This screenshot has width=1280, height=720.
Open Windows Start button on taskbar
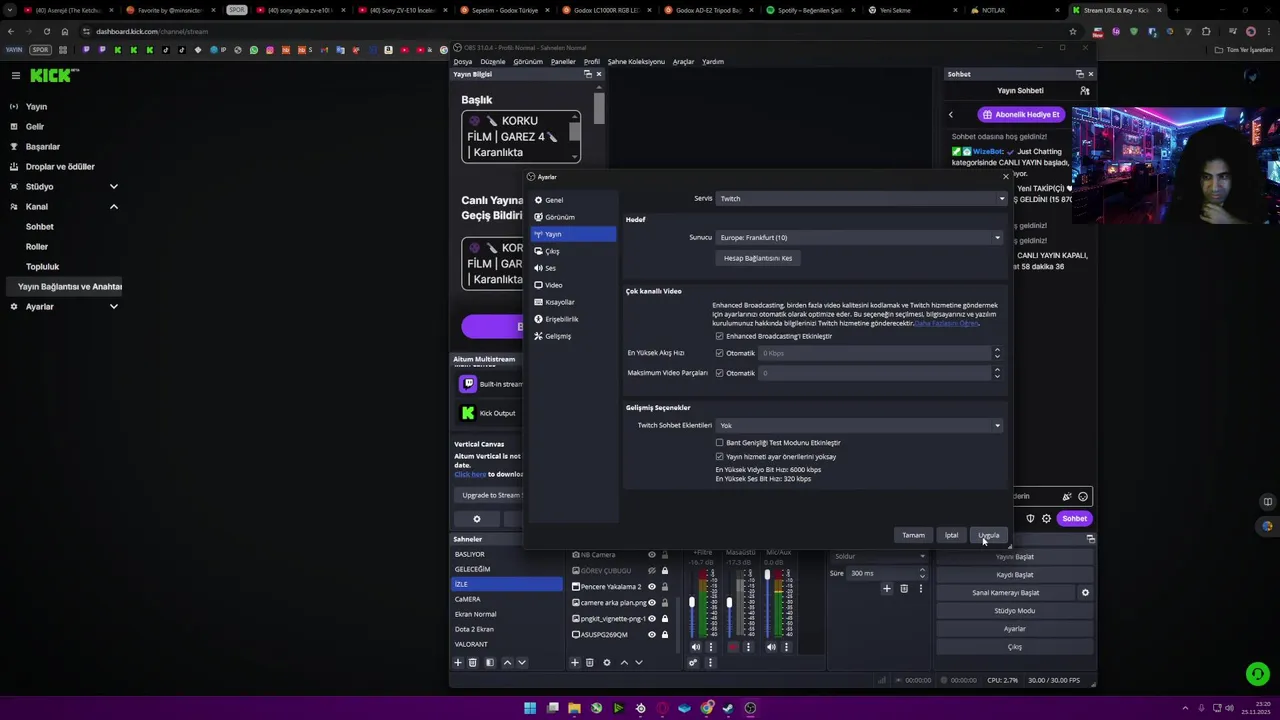(530, 708)
